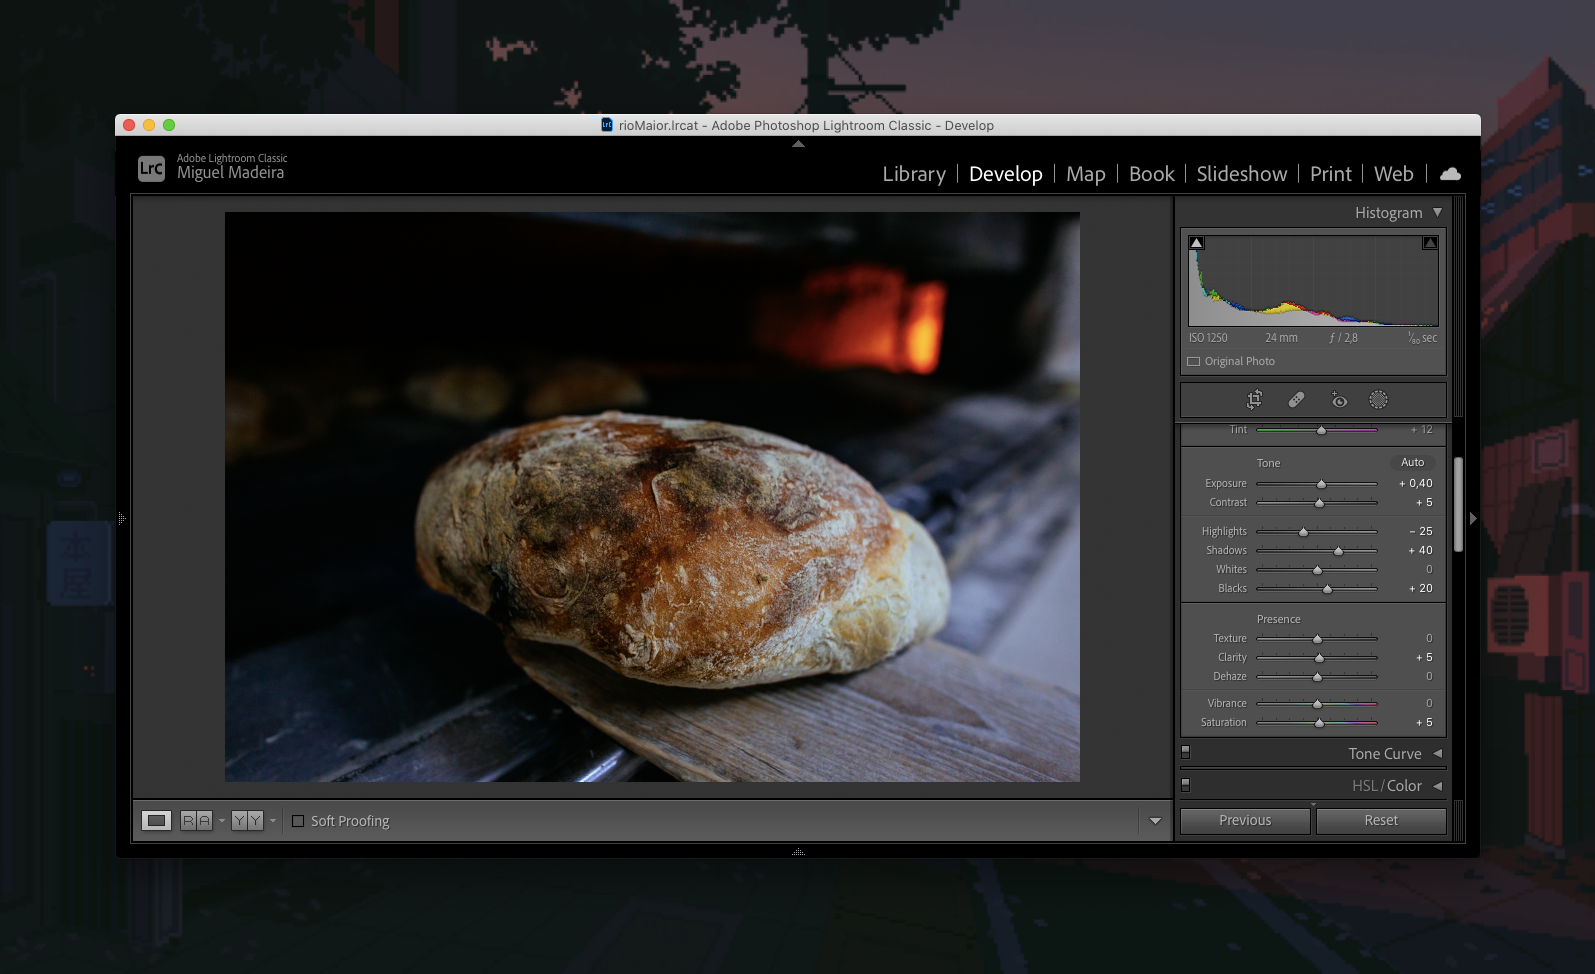Toggle highlight clipping indicator in histogram
Viewport: 1595px width, 974px height.
(x=1430, y=243)
